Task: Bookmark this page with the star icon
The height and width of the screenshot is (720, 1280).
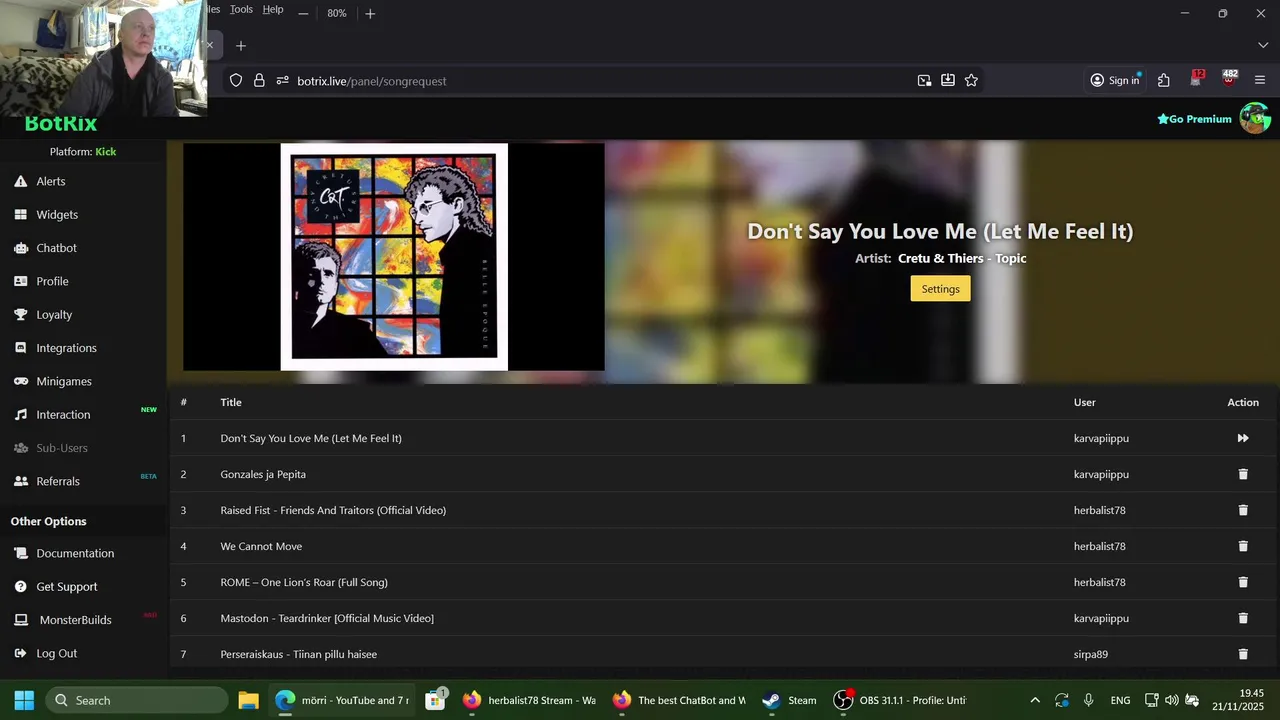Action: tap(971, 81)
